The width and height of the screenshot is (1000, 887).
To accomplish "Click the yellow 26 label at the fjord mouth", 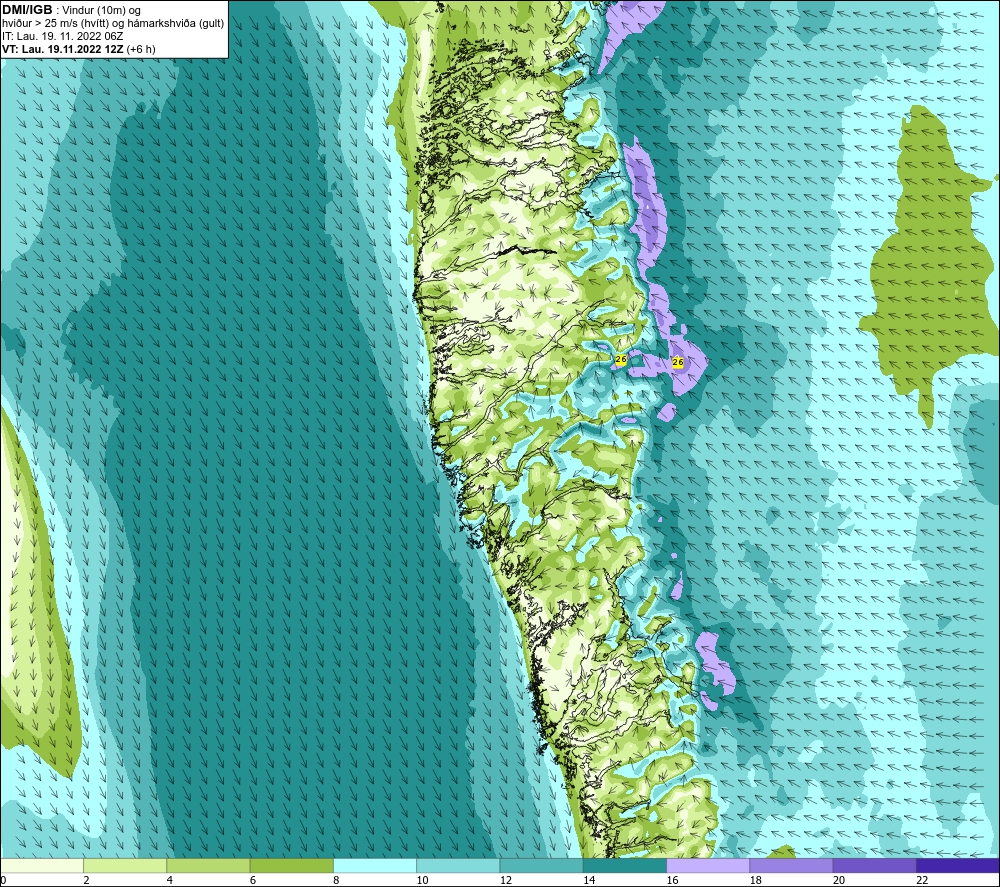I will point(621,360).
